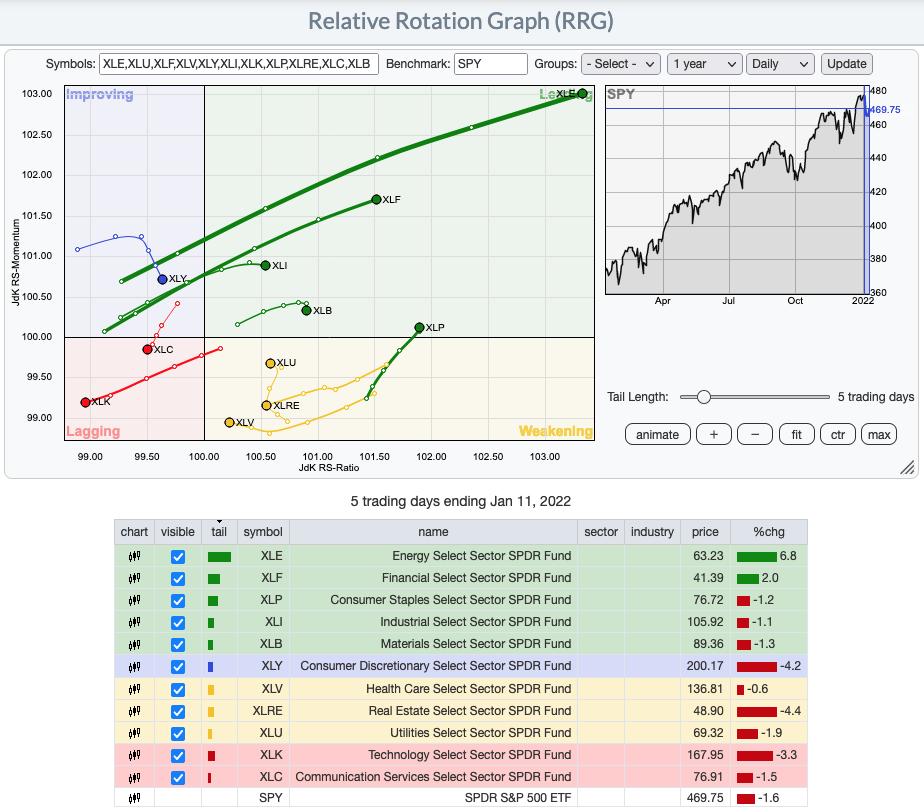This screenshot has height=812, width=924.
Task: Open the XLK row chart icon
Action: (134, 755)
